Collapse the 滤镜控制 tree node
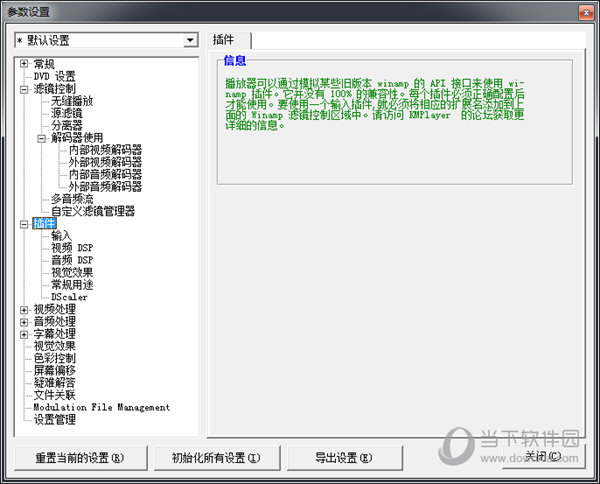The width and height of the screenshot is (600, 484). 24,89
